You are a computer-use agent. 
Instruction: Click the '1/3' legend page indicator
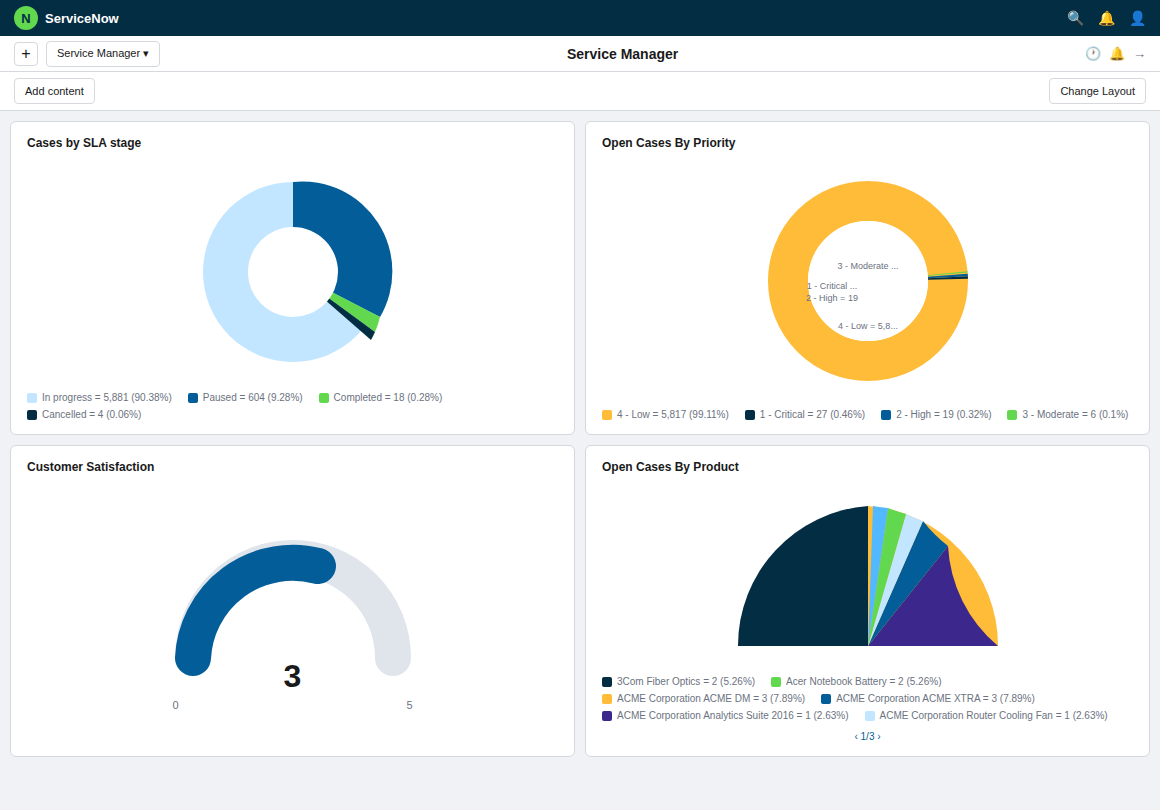pos(868,736)
